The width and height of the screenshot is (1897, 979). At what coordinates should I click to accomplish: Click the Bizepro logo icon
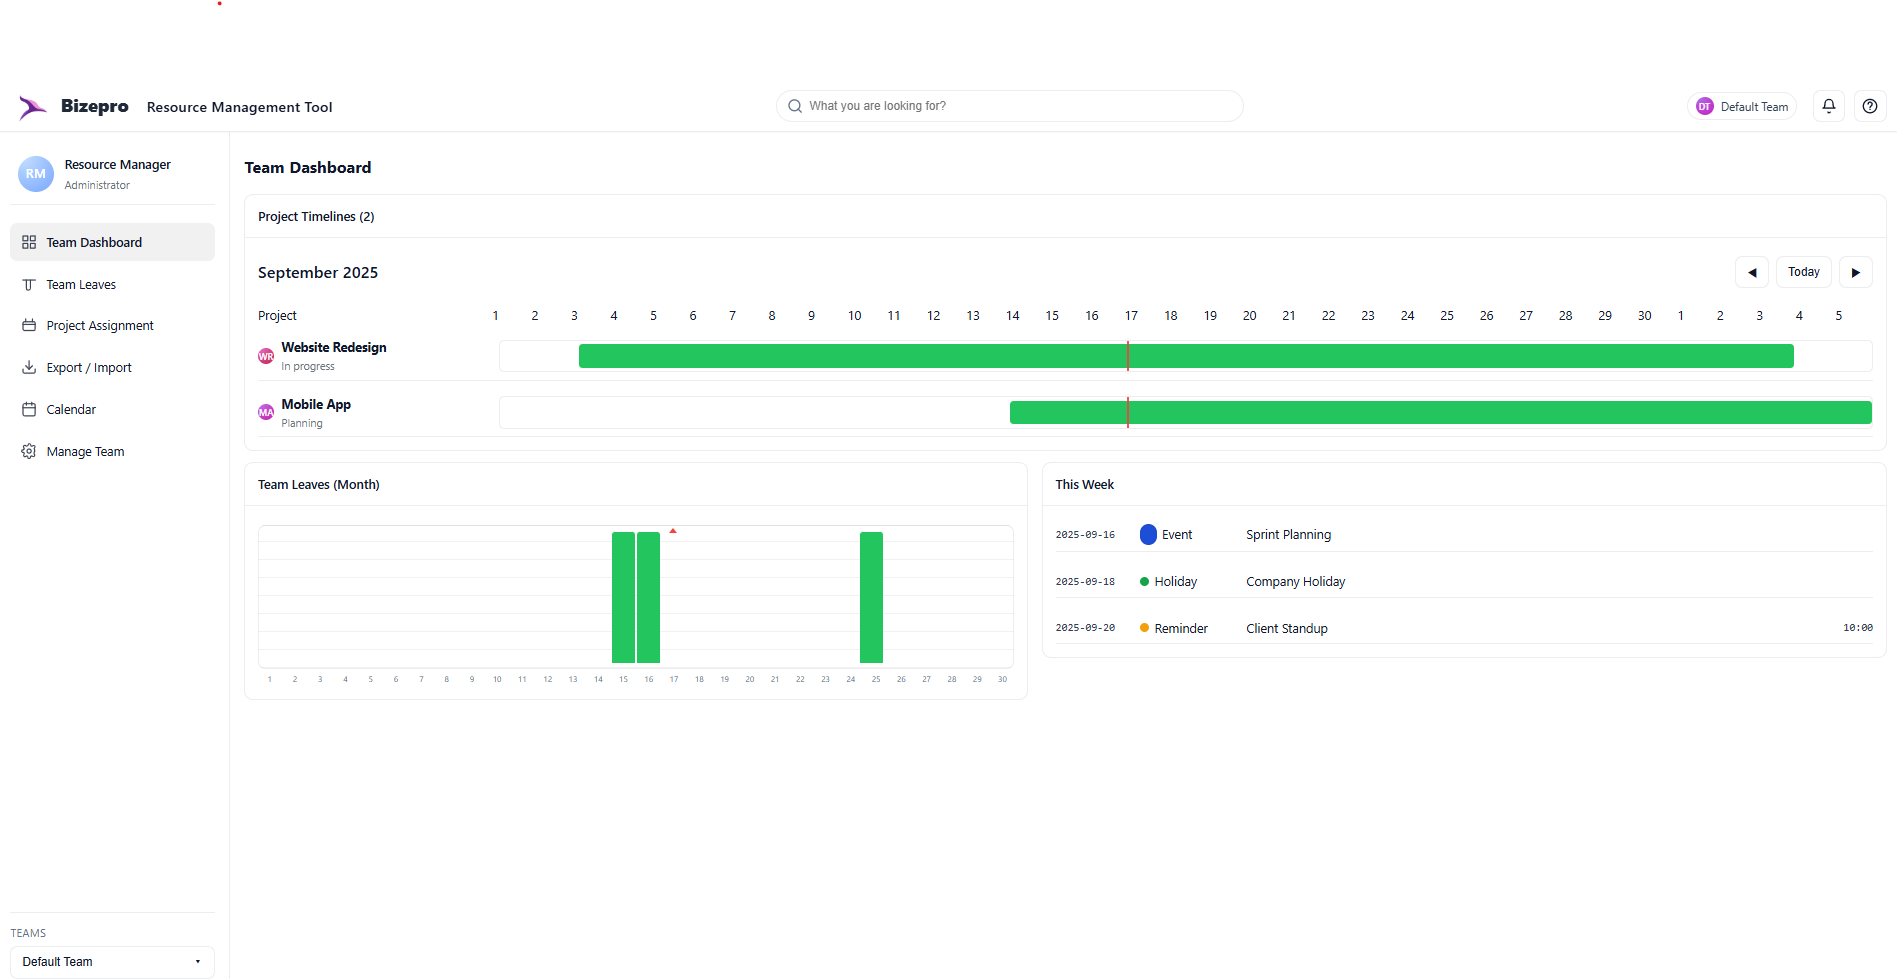32,107
